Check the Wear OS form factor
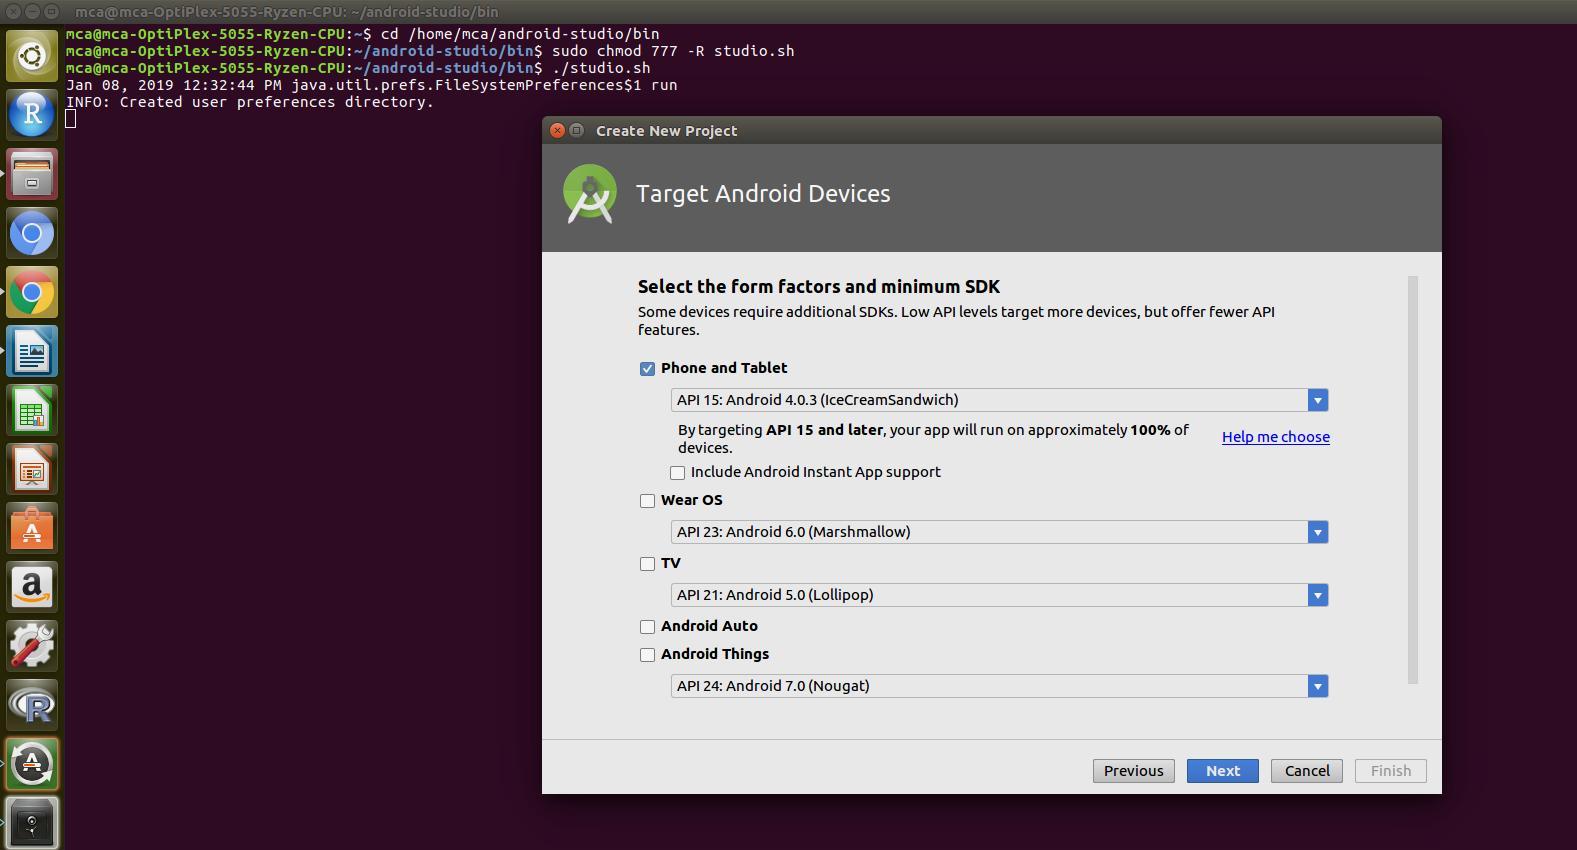Viewport: 1577px width, 850px height. [647, 501]
